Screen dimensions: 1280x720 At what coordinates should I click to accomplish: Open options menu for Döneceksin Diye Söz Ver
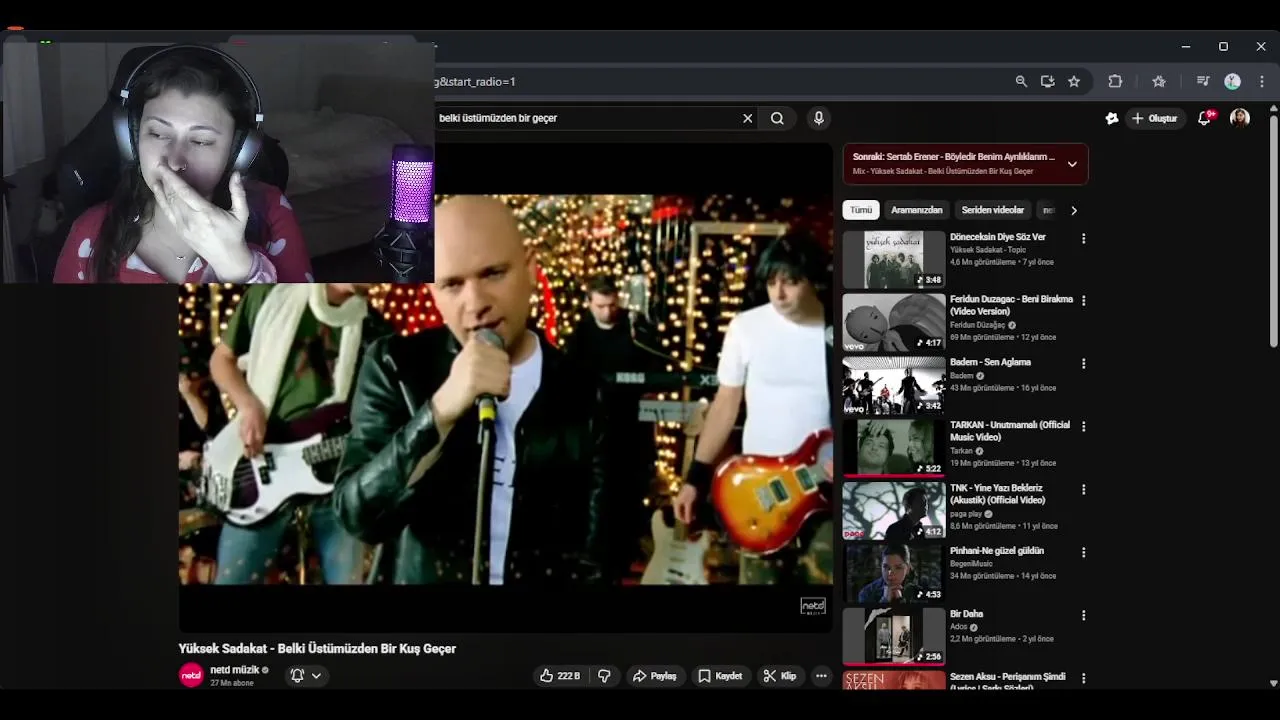click(x=1083, y=239)
